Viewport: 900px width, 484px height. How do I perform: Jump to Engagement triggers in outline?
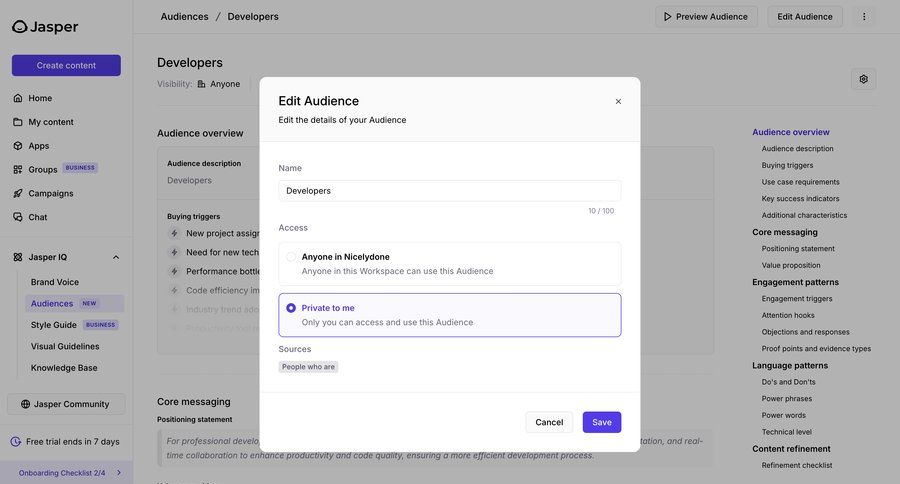click(x=797, y=299)
